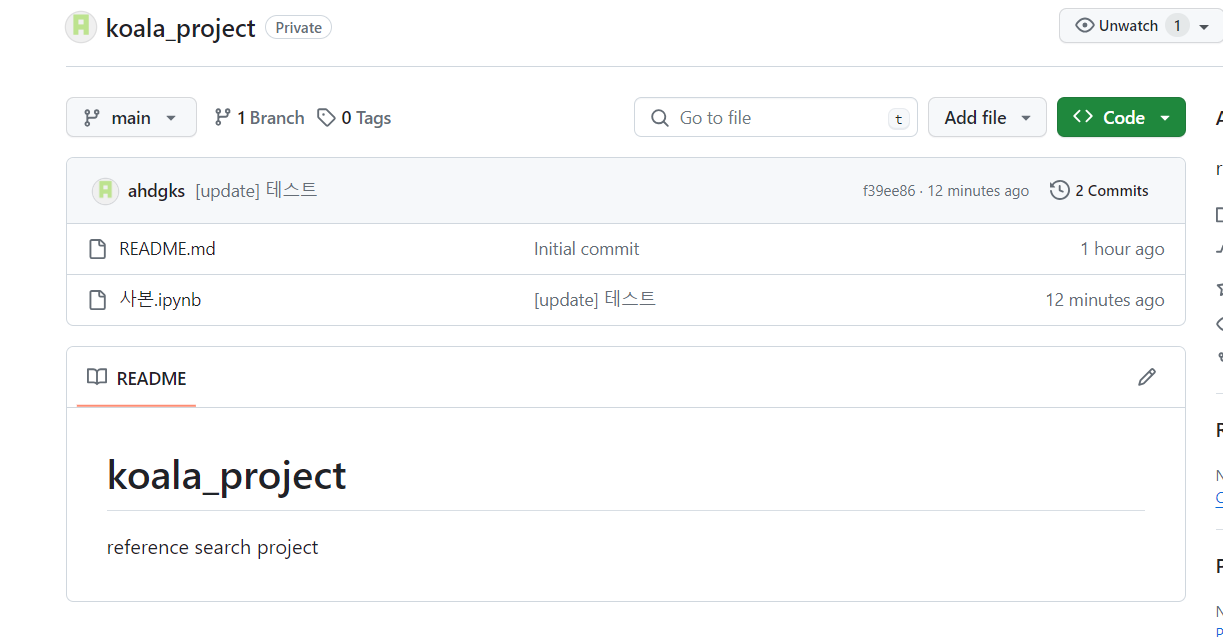Expand the Unwatch notification options arrow
The image size is (1223, 637).
(x=1203, y=26)
